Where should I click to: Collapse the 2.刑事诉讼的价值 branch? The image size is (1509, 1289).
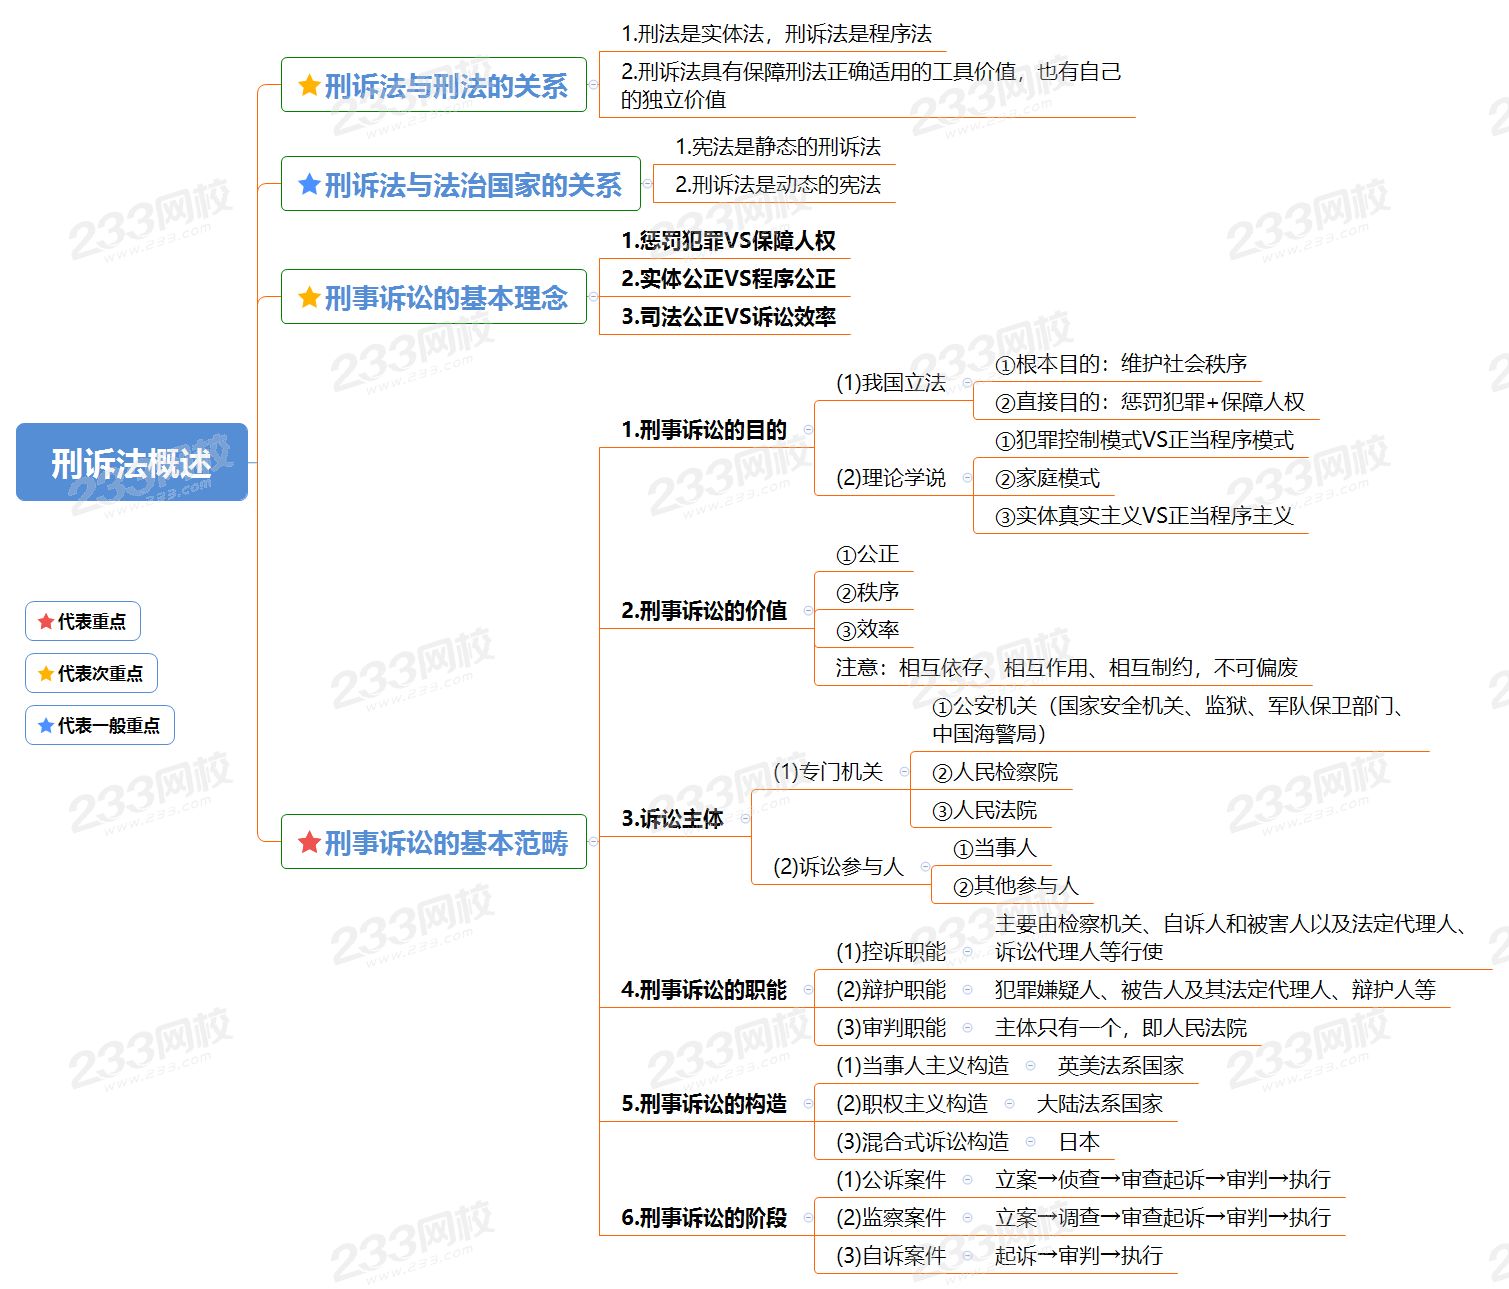coord(808,610)
